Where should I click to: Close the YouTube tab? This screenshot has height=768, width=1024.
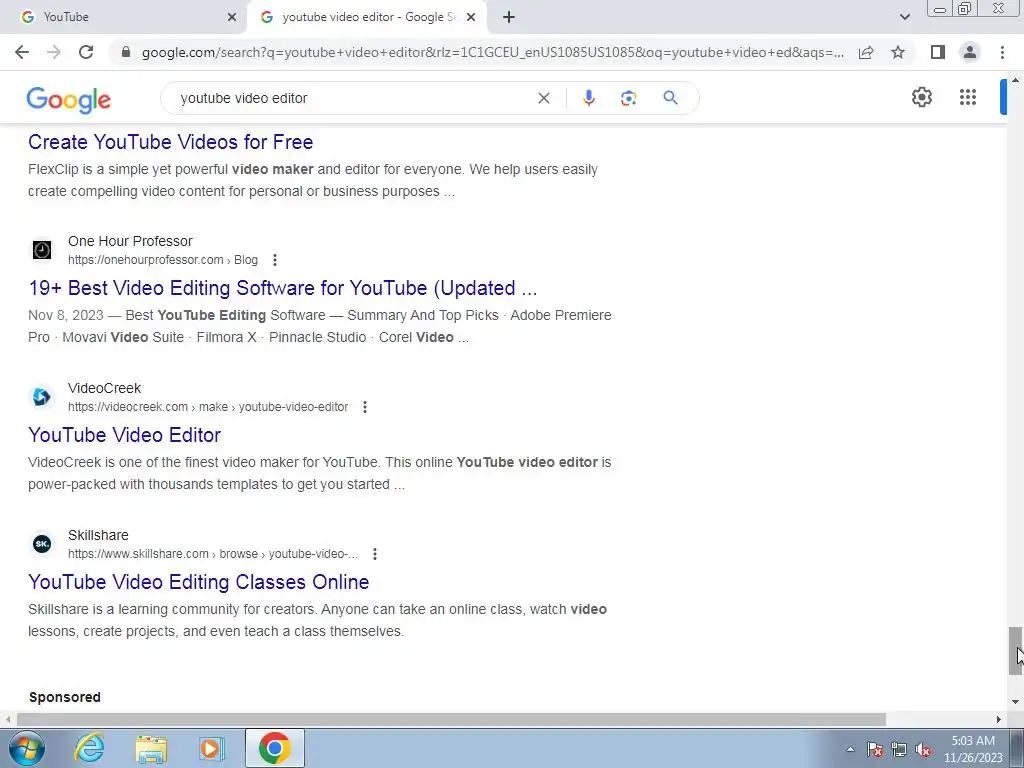[x=232, y=17]
